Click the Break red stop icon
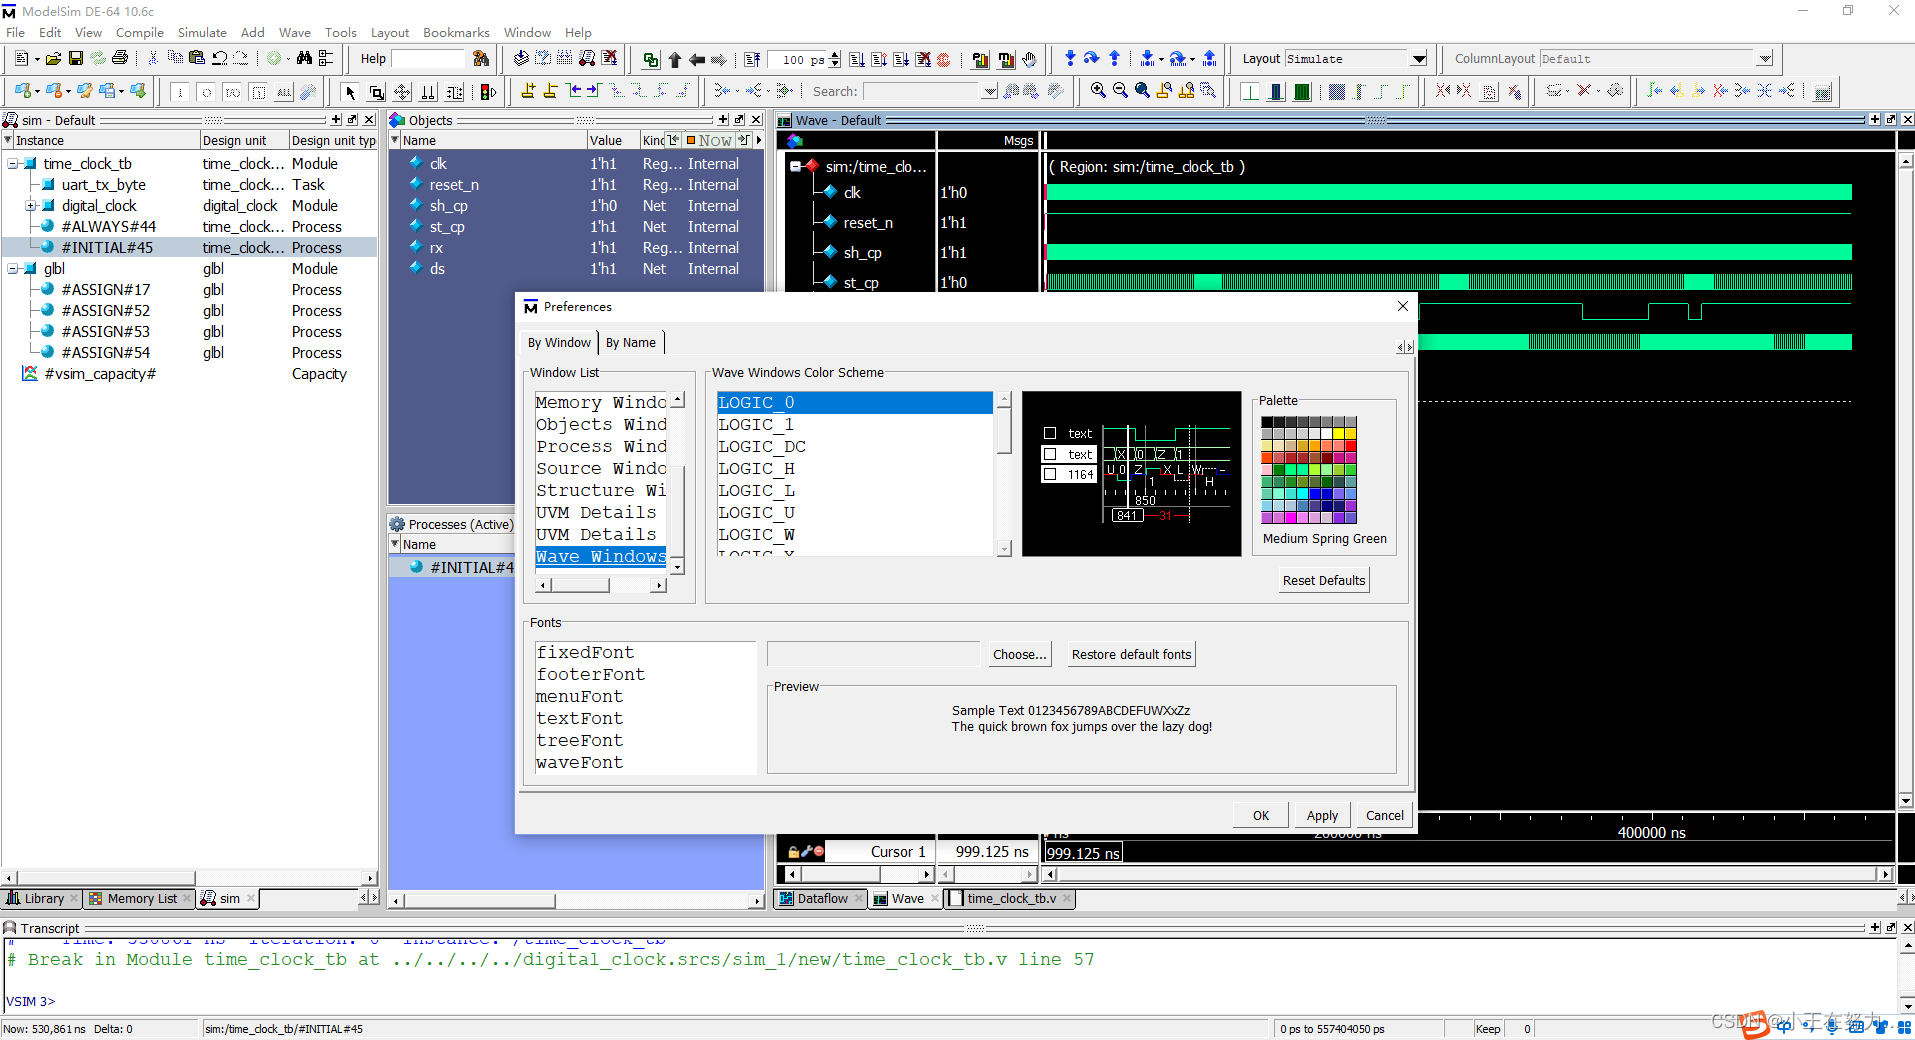 942,59
